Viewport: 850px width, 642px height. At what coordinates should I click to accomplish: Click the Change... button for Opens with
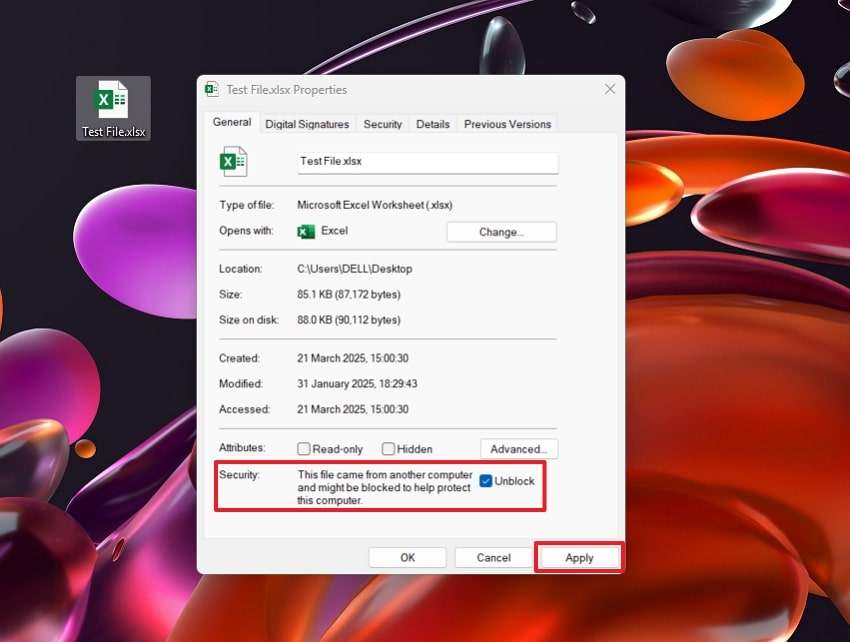pos(501,232)
